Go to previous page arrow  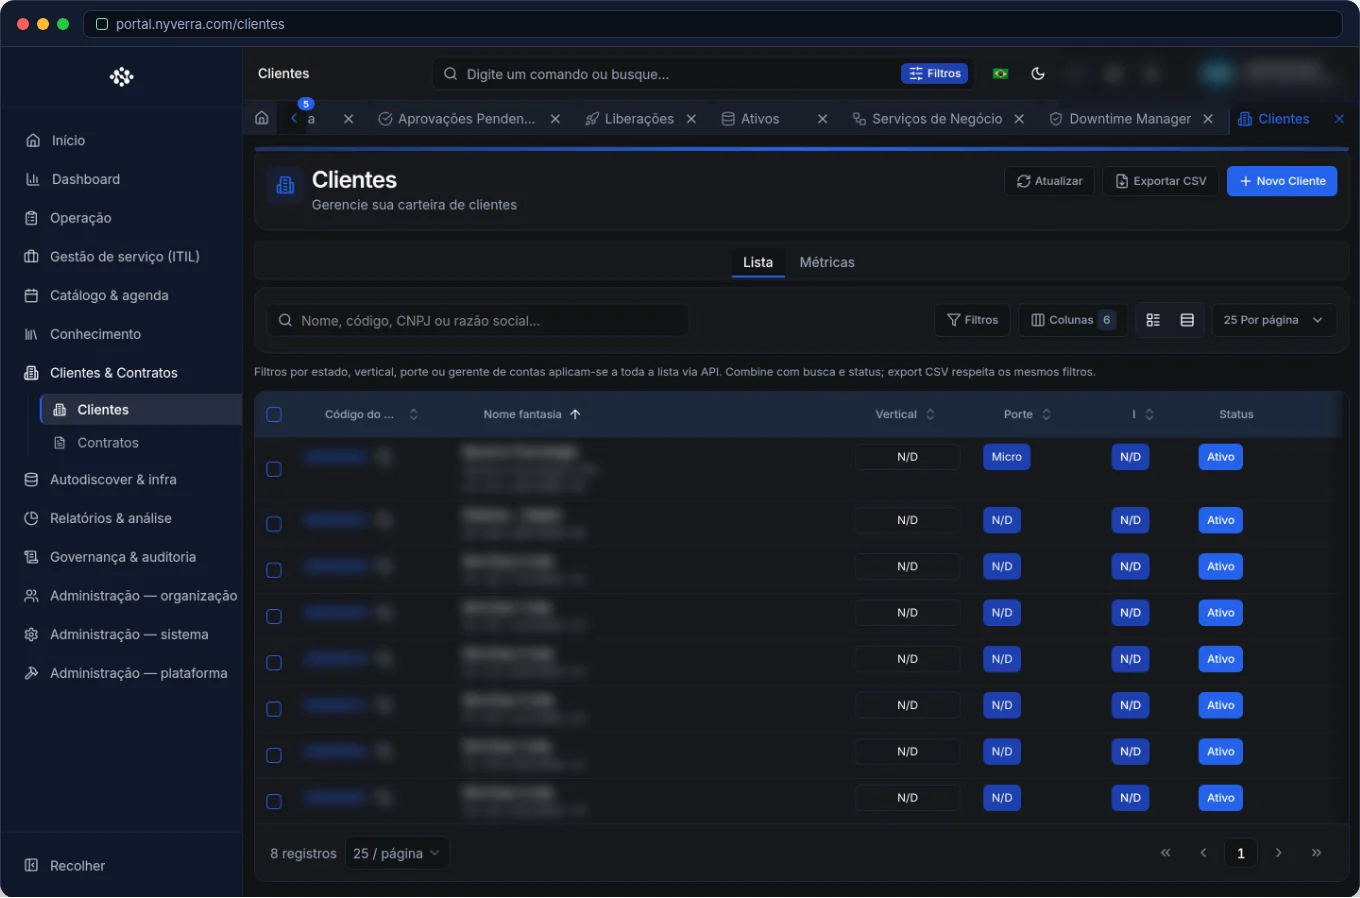tap(1203, 853)
